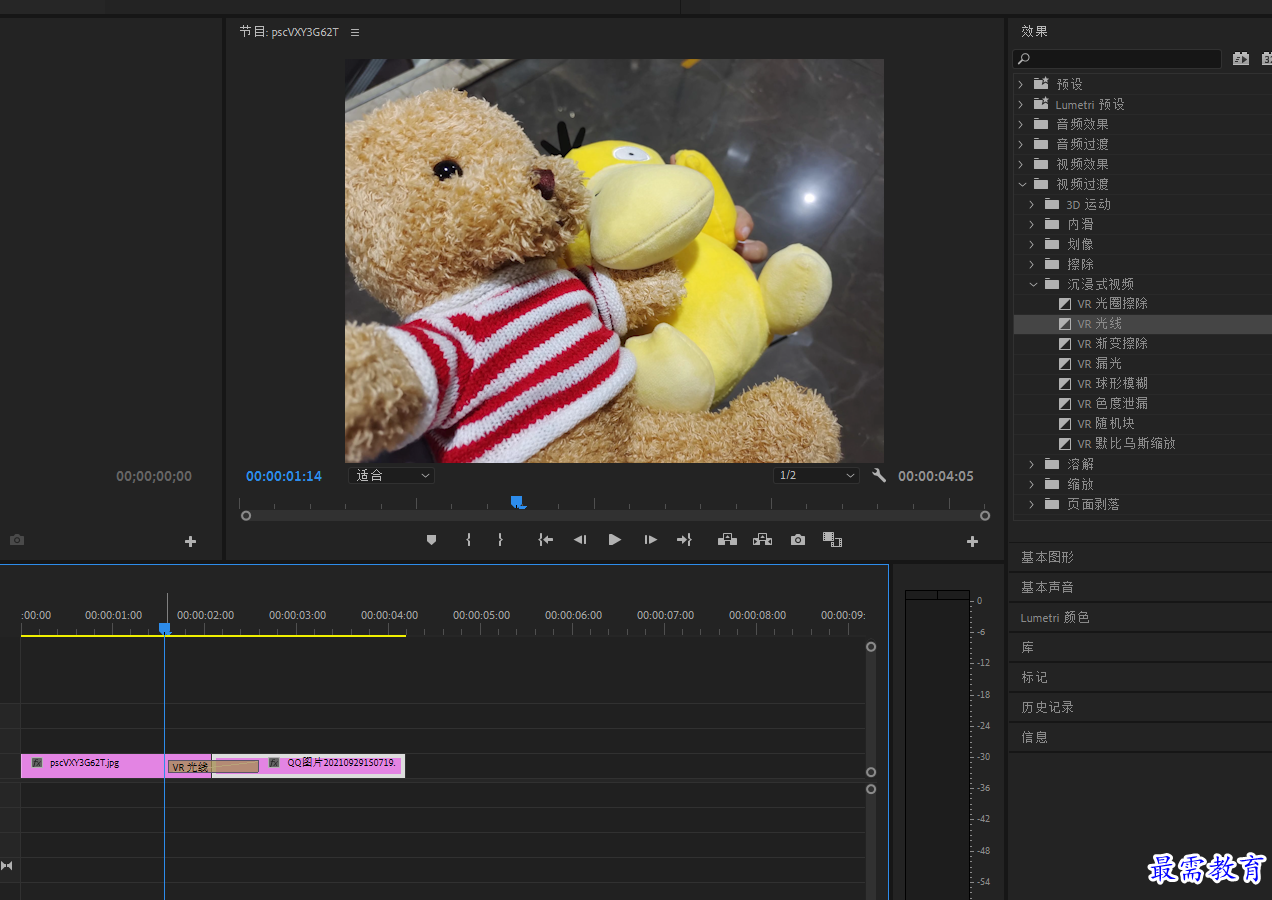Click the effects search field
The height and width of the screenshot is (900, 1272).
1117,59
